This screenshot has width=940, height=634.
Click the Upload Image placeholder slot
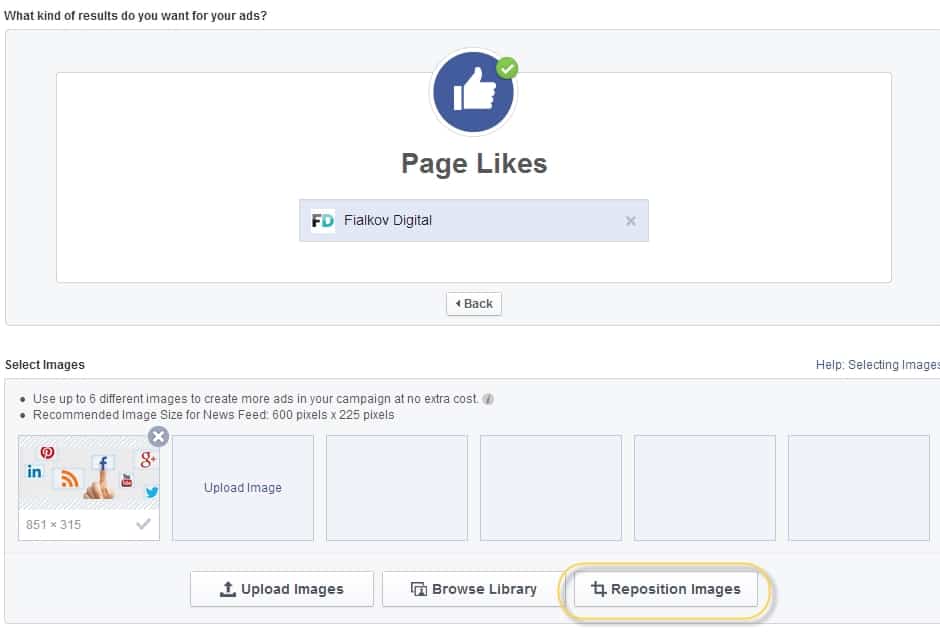click(243, 488)
